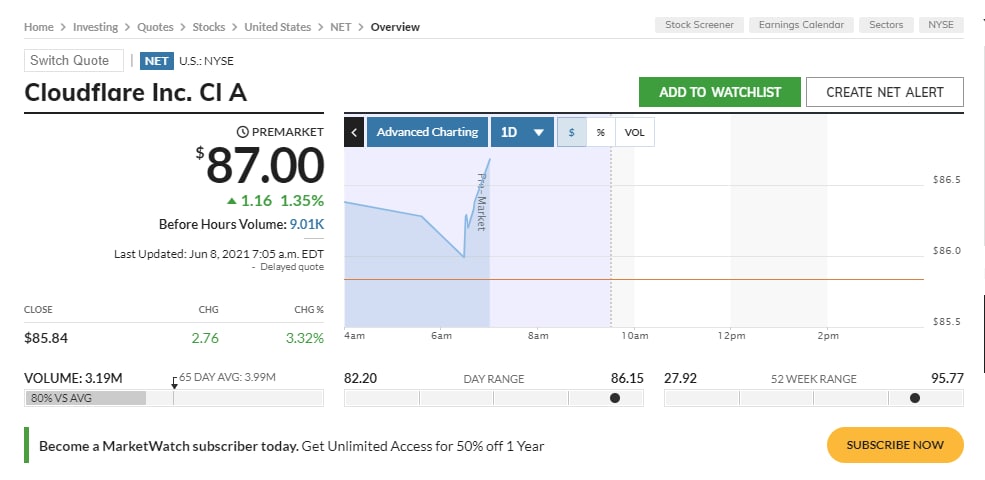This screenshot has width=985, height=480.
Task: Click the 1.35% premarket change percent
Action: 302,201
